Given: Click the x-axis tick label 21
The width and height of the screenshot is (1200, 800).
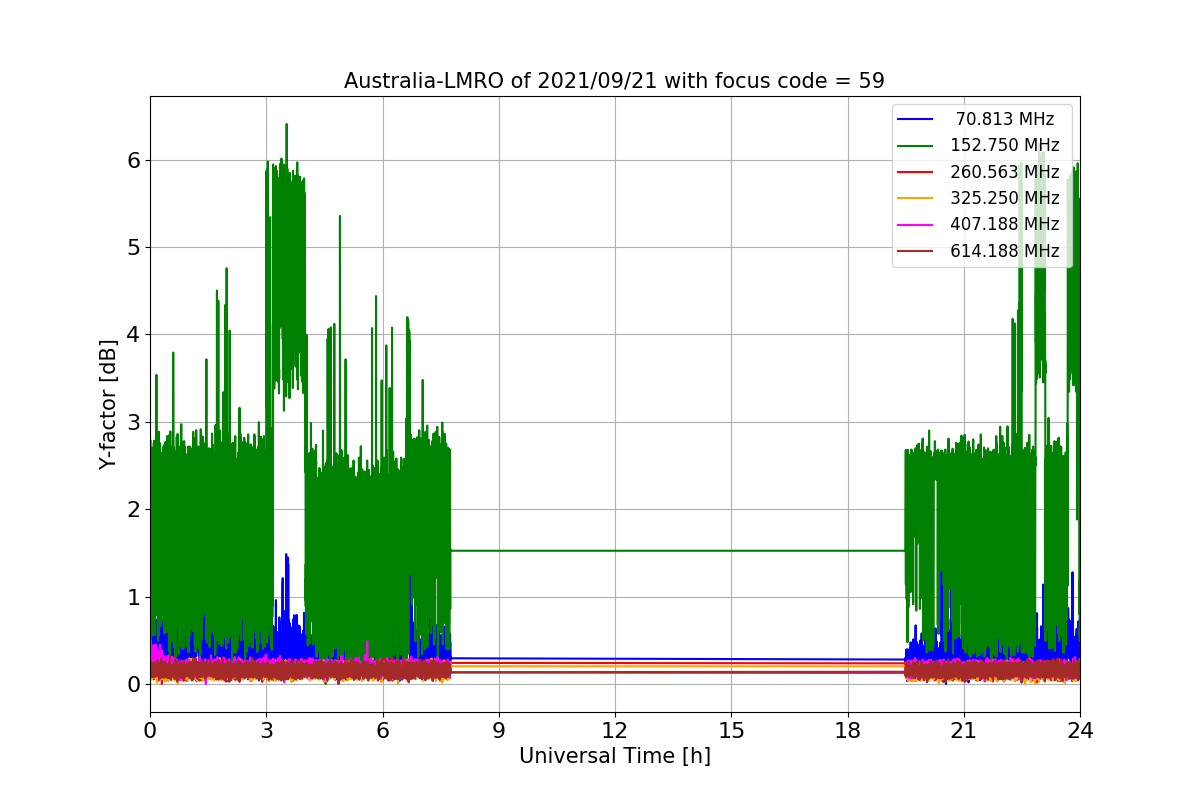Looking at the screenshot, I should pyautogui.click(x=964, y=731).
